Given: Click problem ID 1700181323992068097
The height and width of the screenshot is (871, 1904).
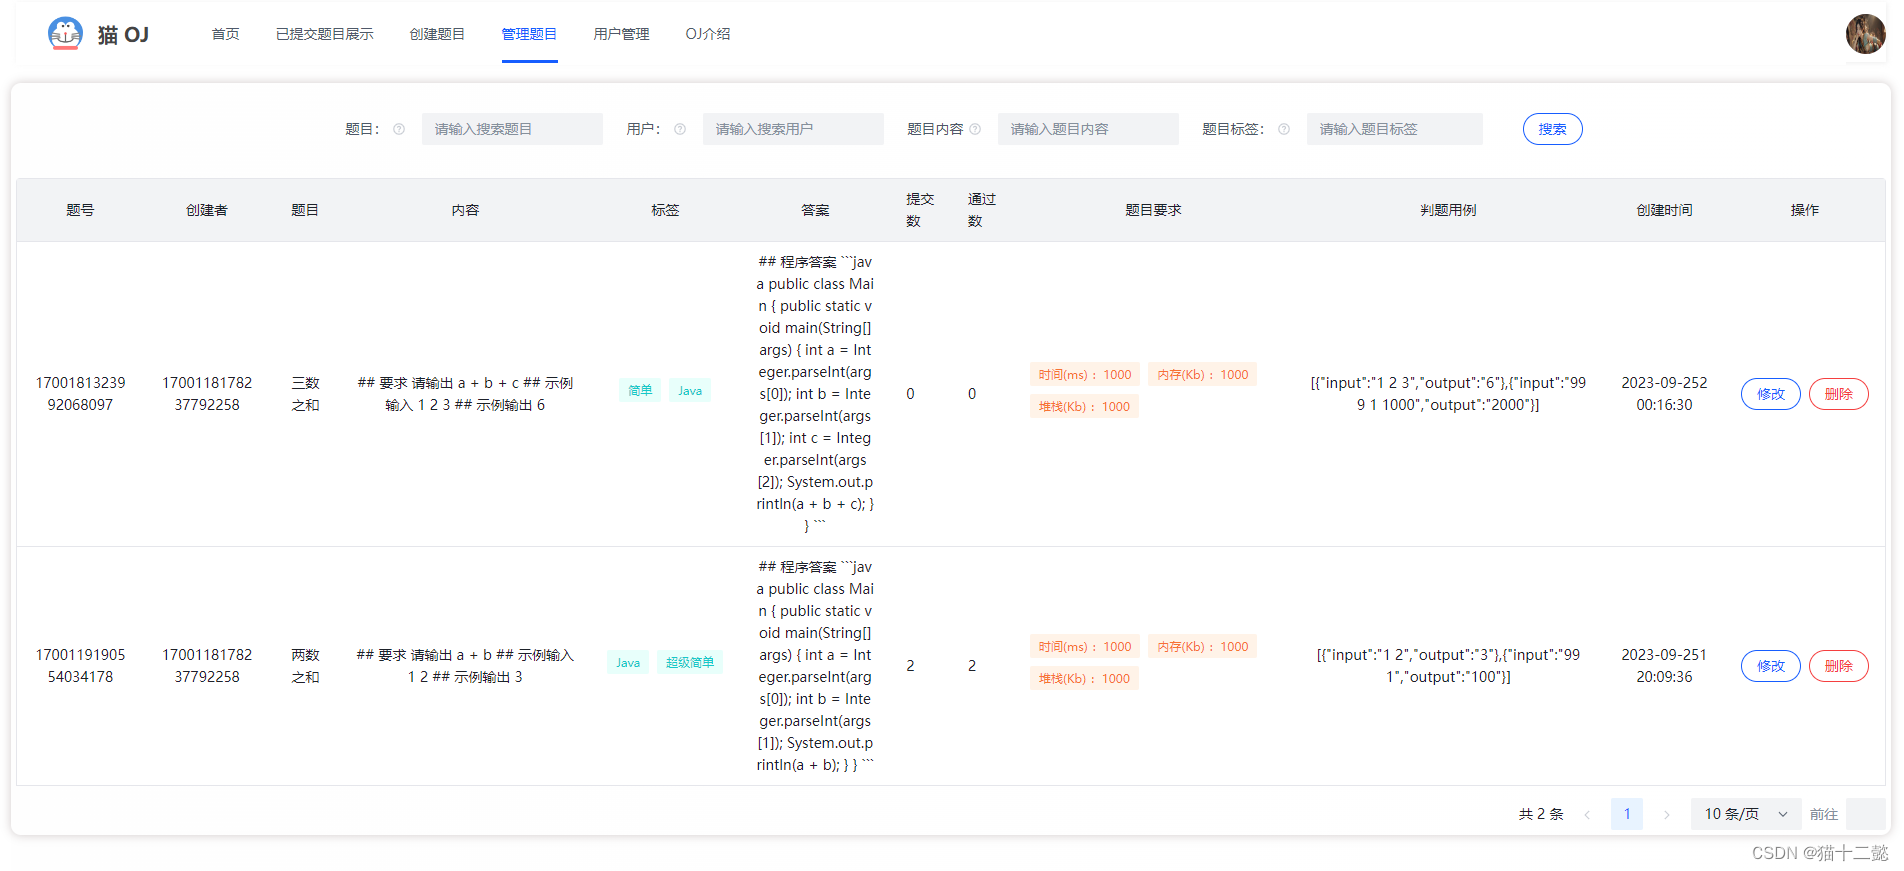Looking at the screenshot, I should pos(80,394).
